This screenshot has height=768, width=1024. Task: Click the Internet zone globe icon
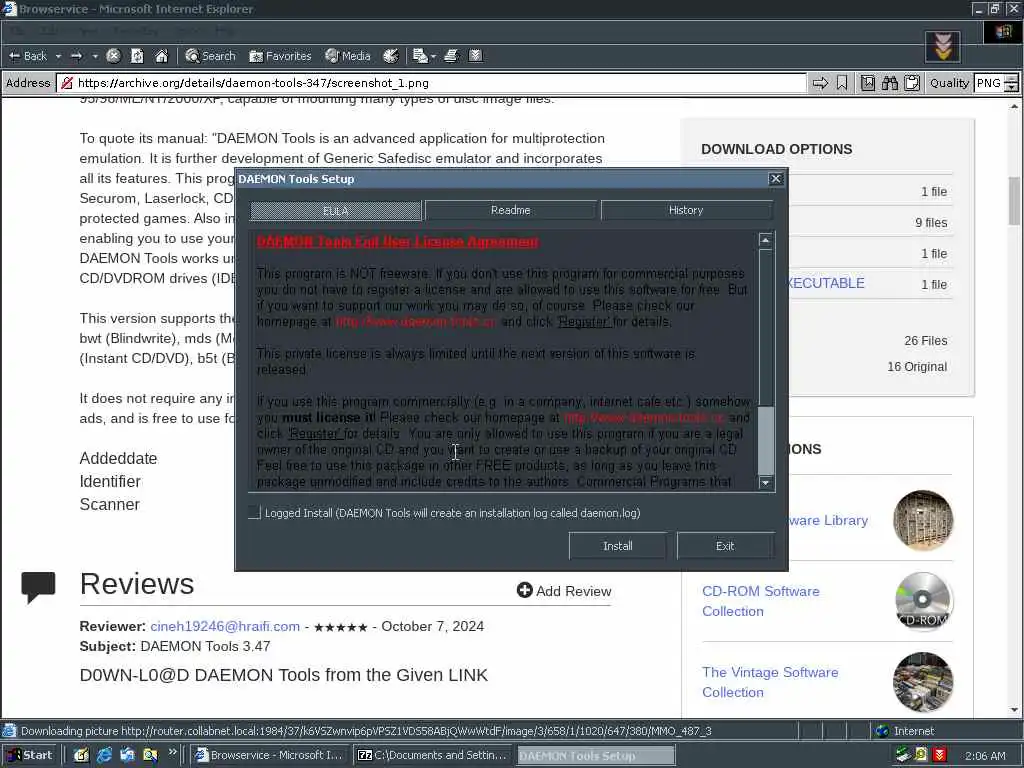point(882,731)
